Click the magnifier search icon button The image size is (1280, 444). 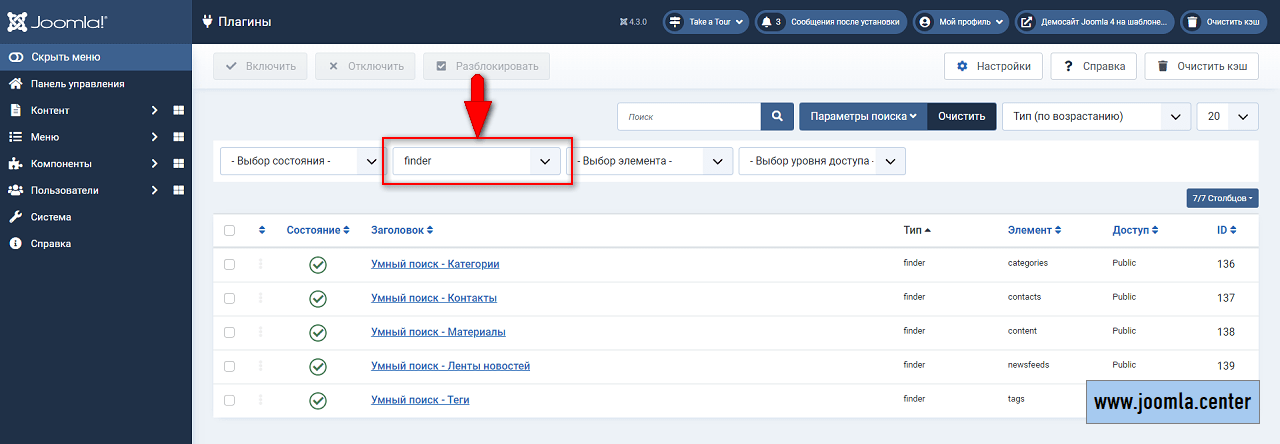pos(776,117)
